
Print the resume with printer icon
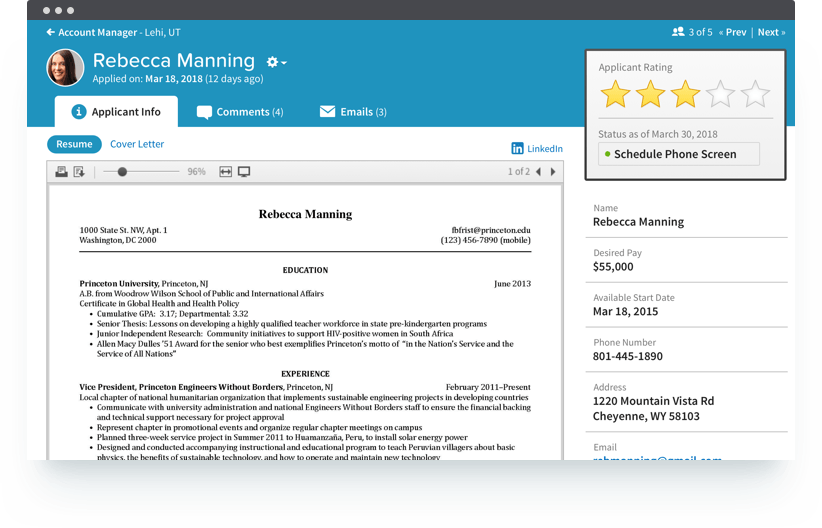click(x=61, y=172)
